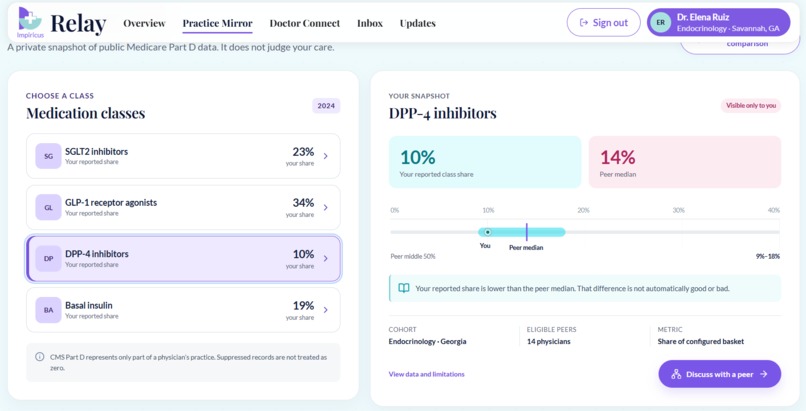Click the GL icon badge
The width and height of the screenshot is (806, 411).
point(48,208)
